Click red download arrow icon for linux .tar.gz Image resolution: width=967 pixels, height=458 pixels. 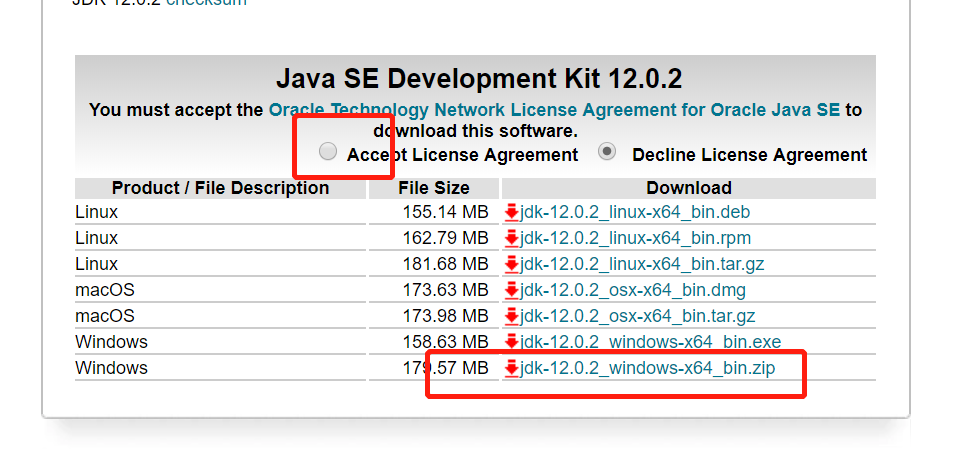click(511, 265)
